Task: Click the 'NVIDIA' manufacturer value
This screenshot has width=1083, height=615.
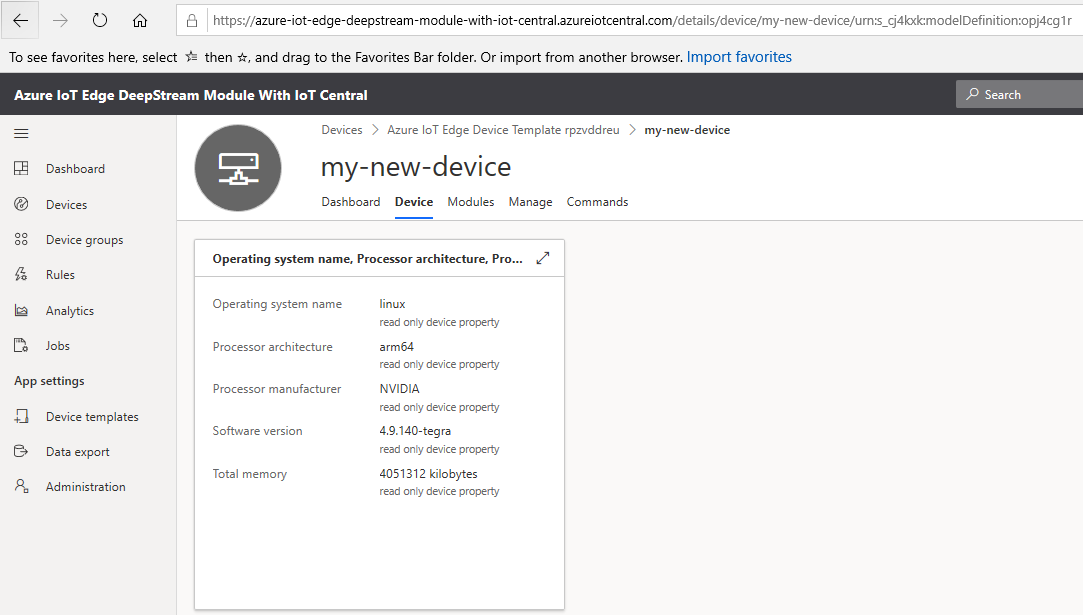Action: coord(399,389)
